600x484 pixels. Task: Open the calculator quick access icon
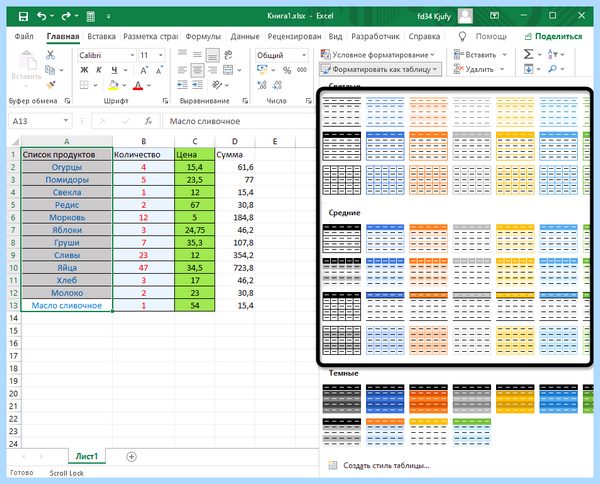(x=91, y=16)
